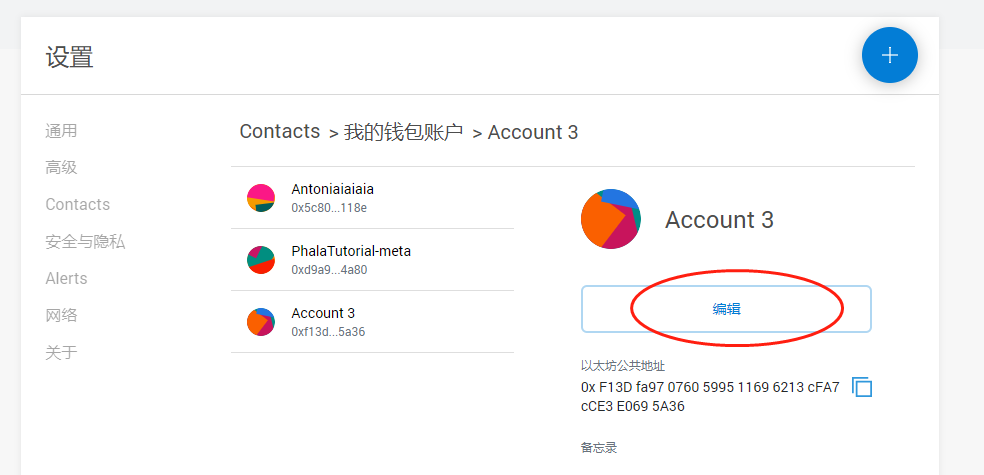Open 安全与隐私 settings section
This screenshot has height=475, width=984.
click(x=85, y=242)
